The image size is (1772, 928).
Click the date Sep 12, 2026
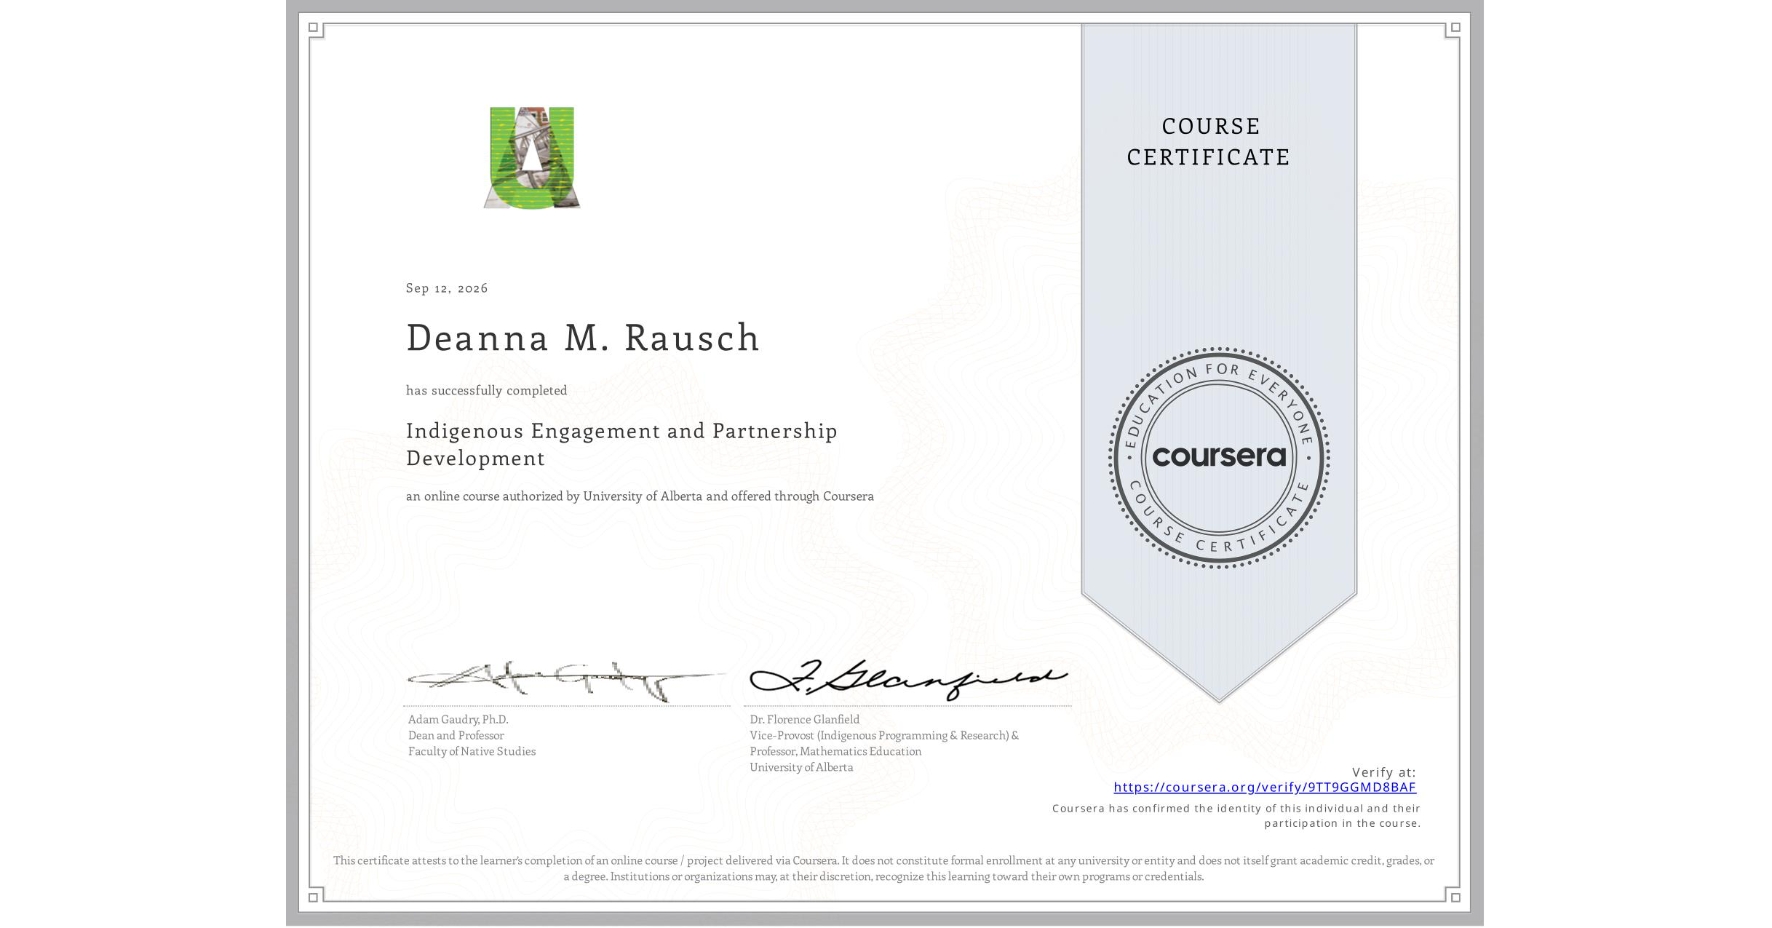click(x=447, y=288)
